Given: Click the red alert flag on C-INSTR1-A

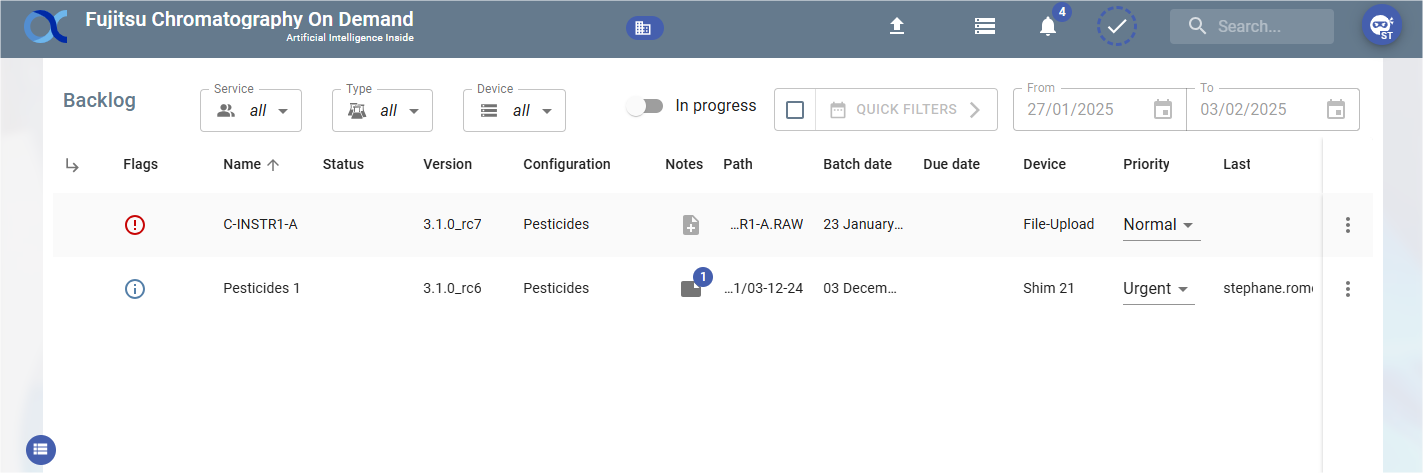Looking at the screenshot, I should click(x=135, y=225).
